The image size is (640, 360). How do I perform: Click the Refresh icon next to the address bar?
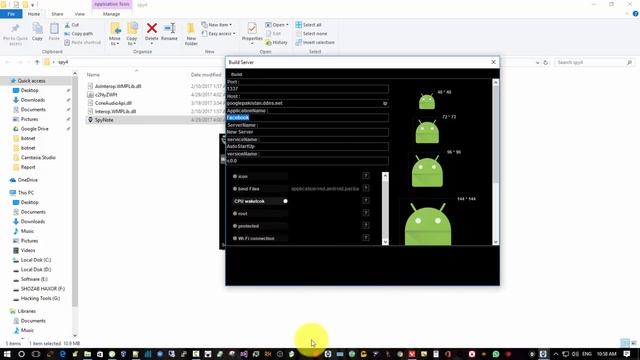[x=545, y=62]
